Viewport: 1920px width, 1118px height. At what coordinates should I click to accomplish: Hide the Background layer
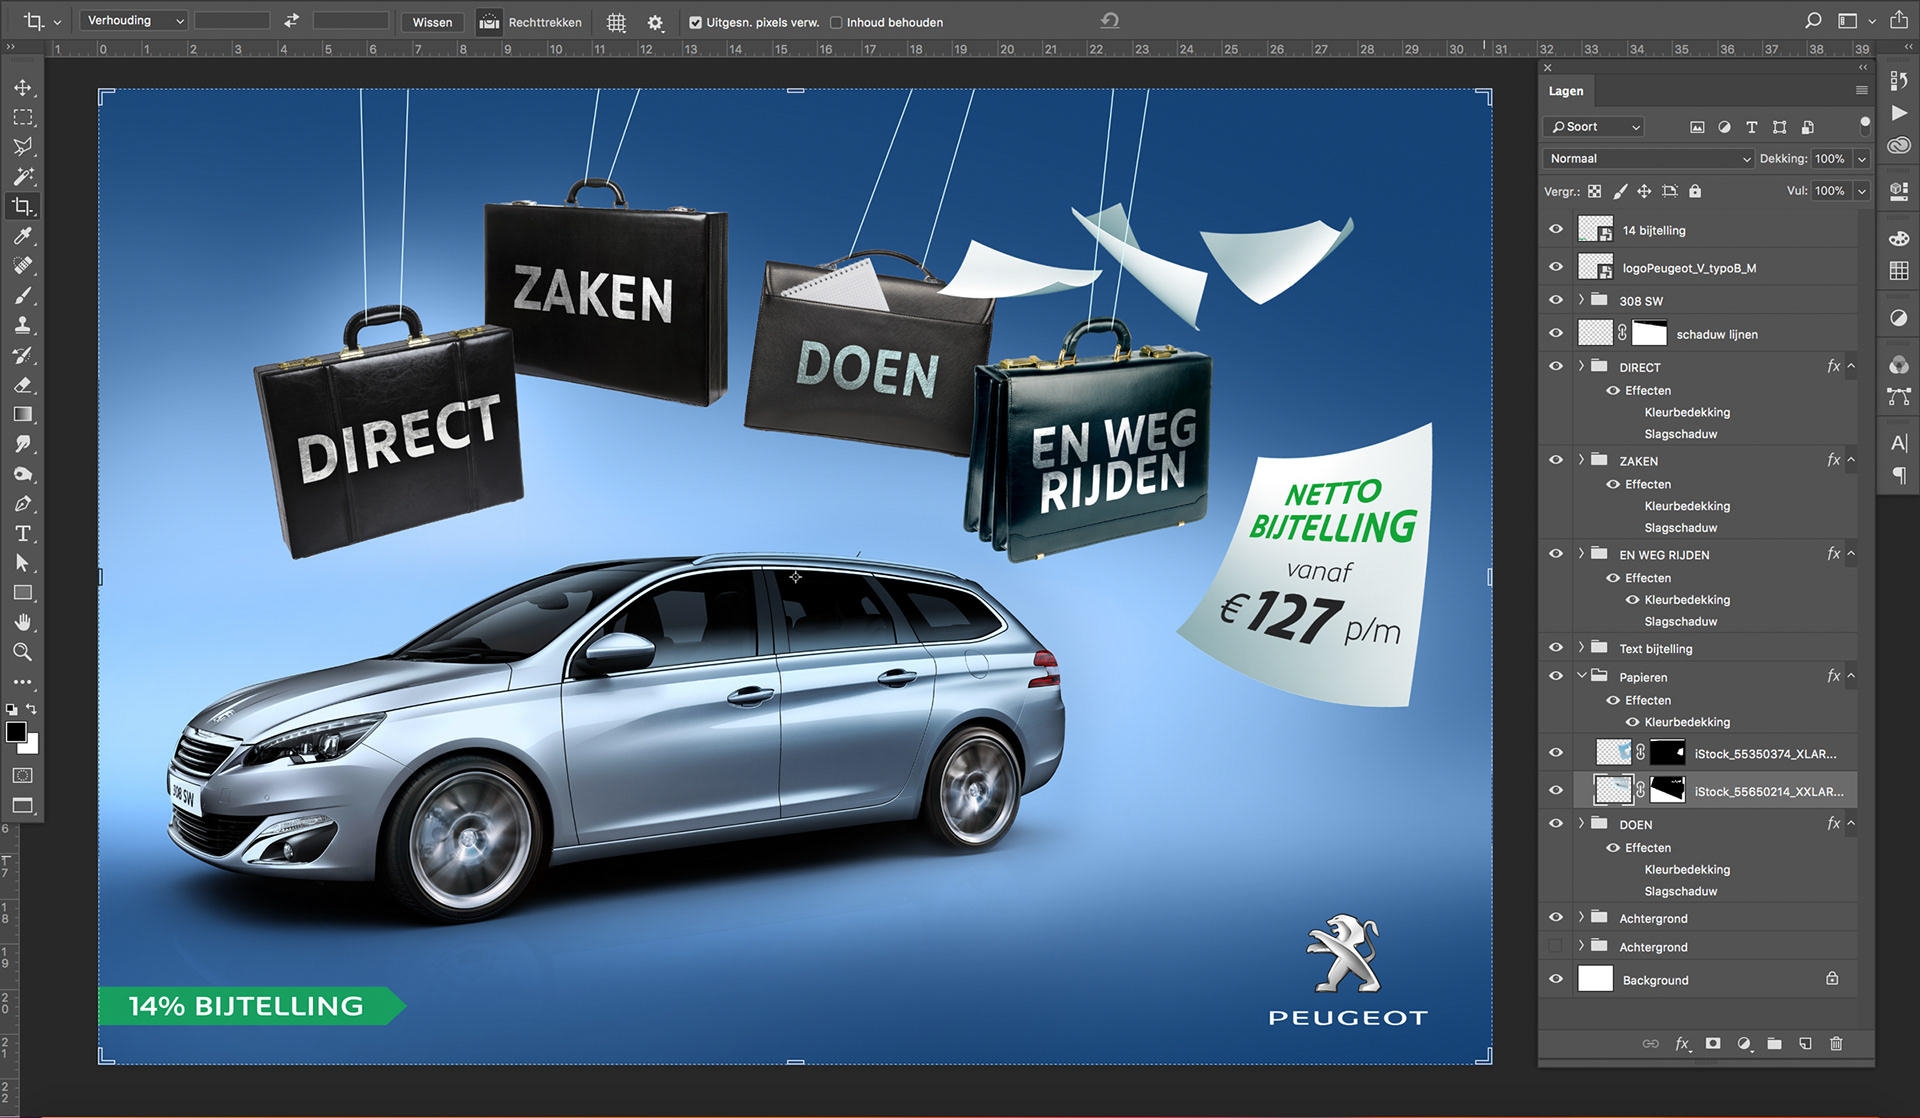point(1556,979)
